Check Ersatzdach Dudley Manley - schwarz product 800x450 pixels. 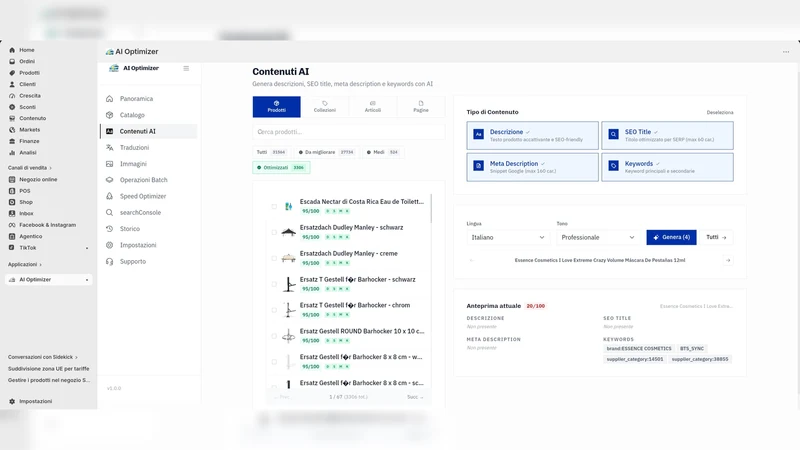(274, 232)
